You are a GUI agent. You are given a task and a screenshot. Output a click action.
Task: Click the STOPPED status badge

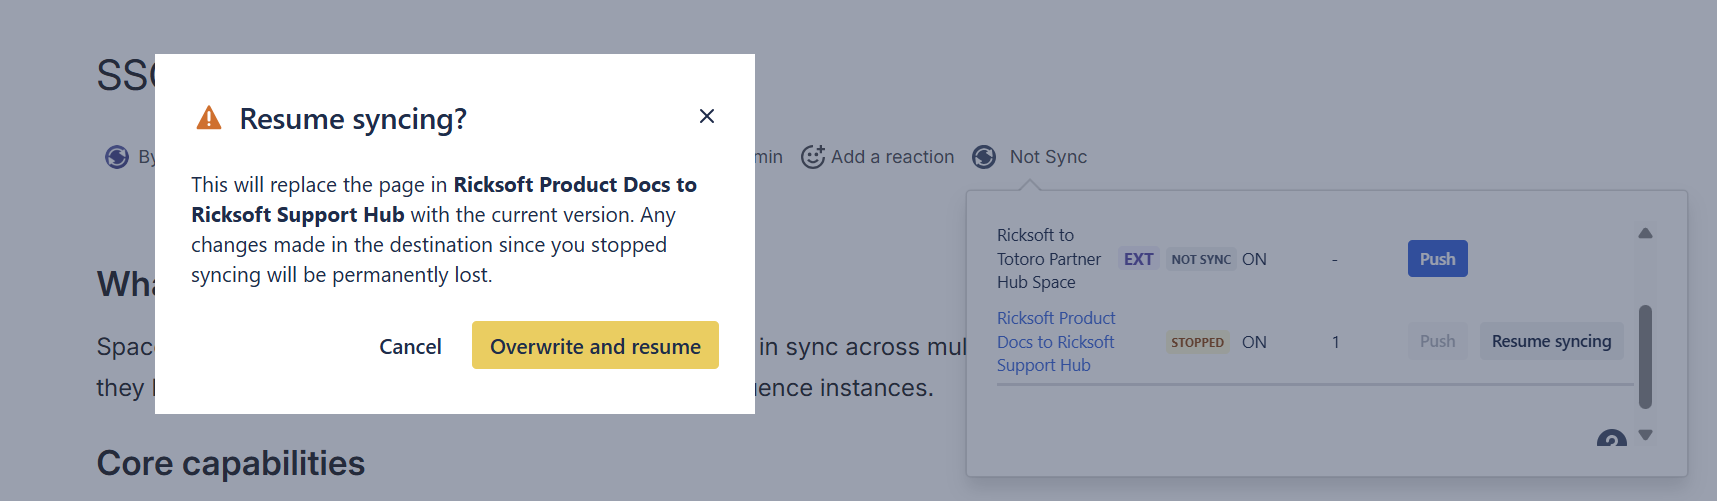[1197, 342]
